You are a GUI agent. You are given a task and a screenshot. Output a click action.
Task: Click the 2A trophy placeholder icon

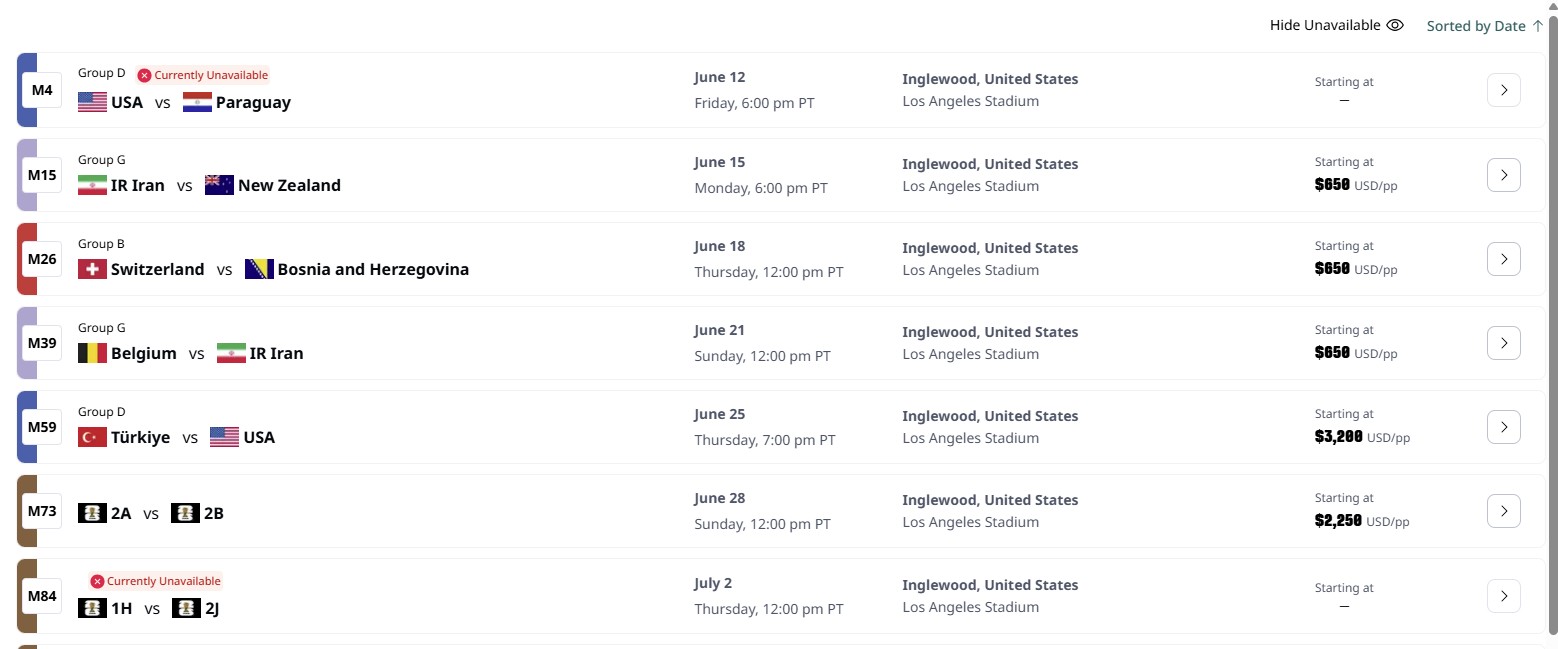pyautogui.click(x=92, y=513)
